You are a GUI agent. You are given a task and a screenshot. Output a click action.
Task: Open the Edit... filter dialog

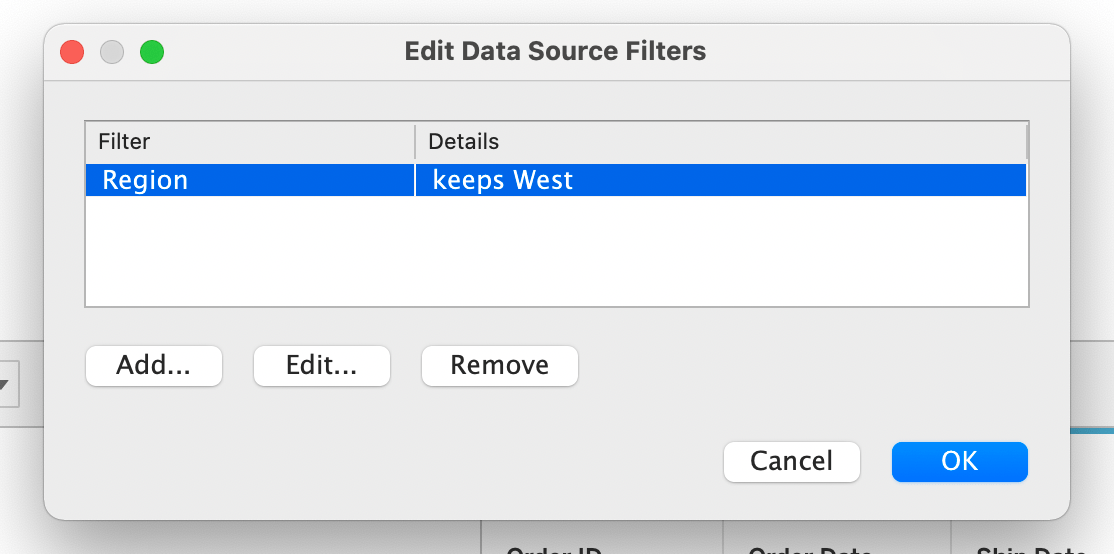(x=321, y=366)
